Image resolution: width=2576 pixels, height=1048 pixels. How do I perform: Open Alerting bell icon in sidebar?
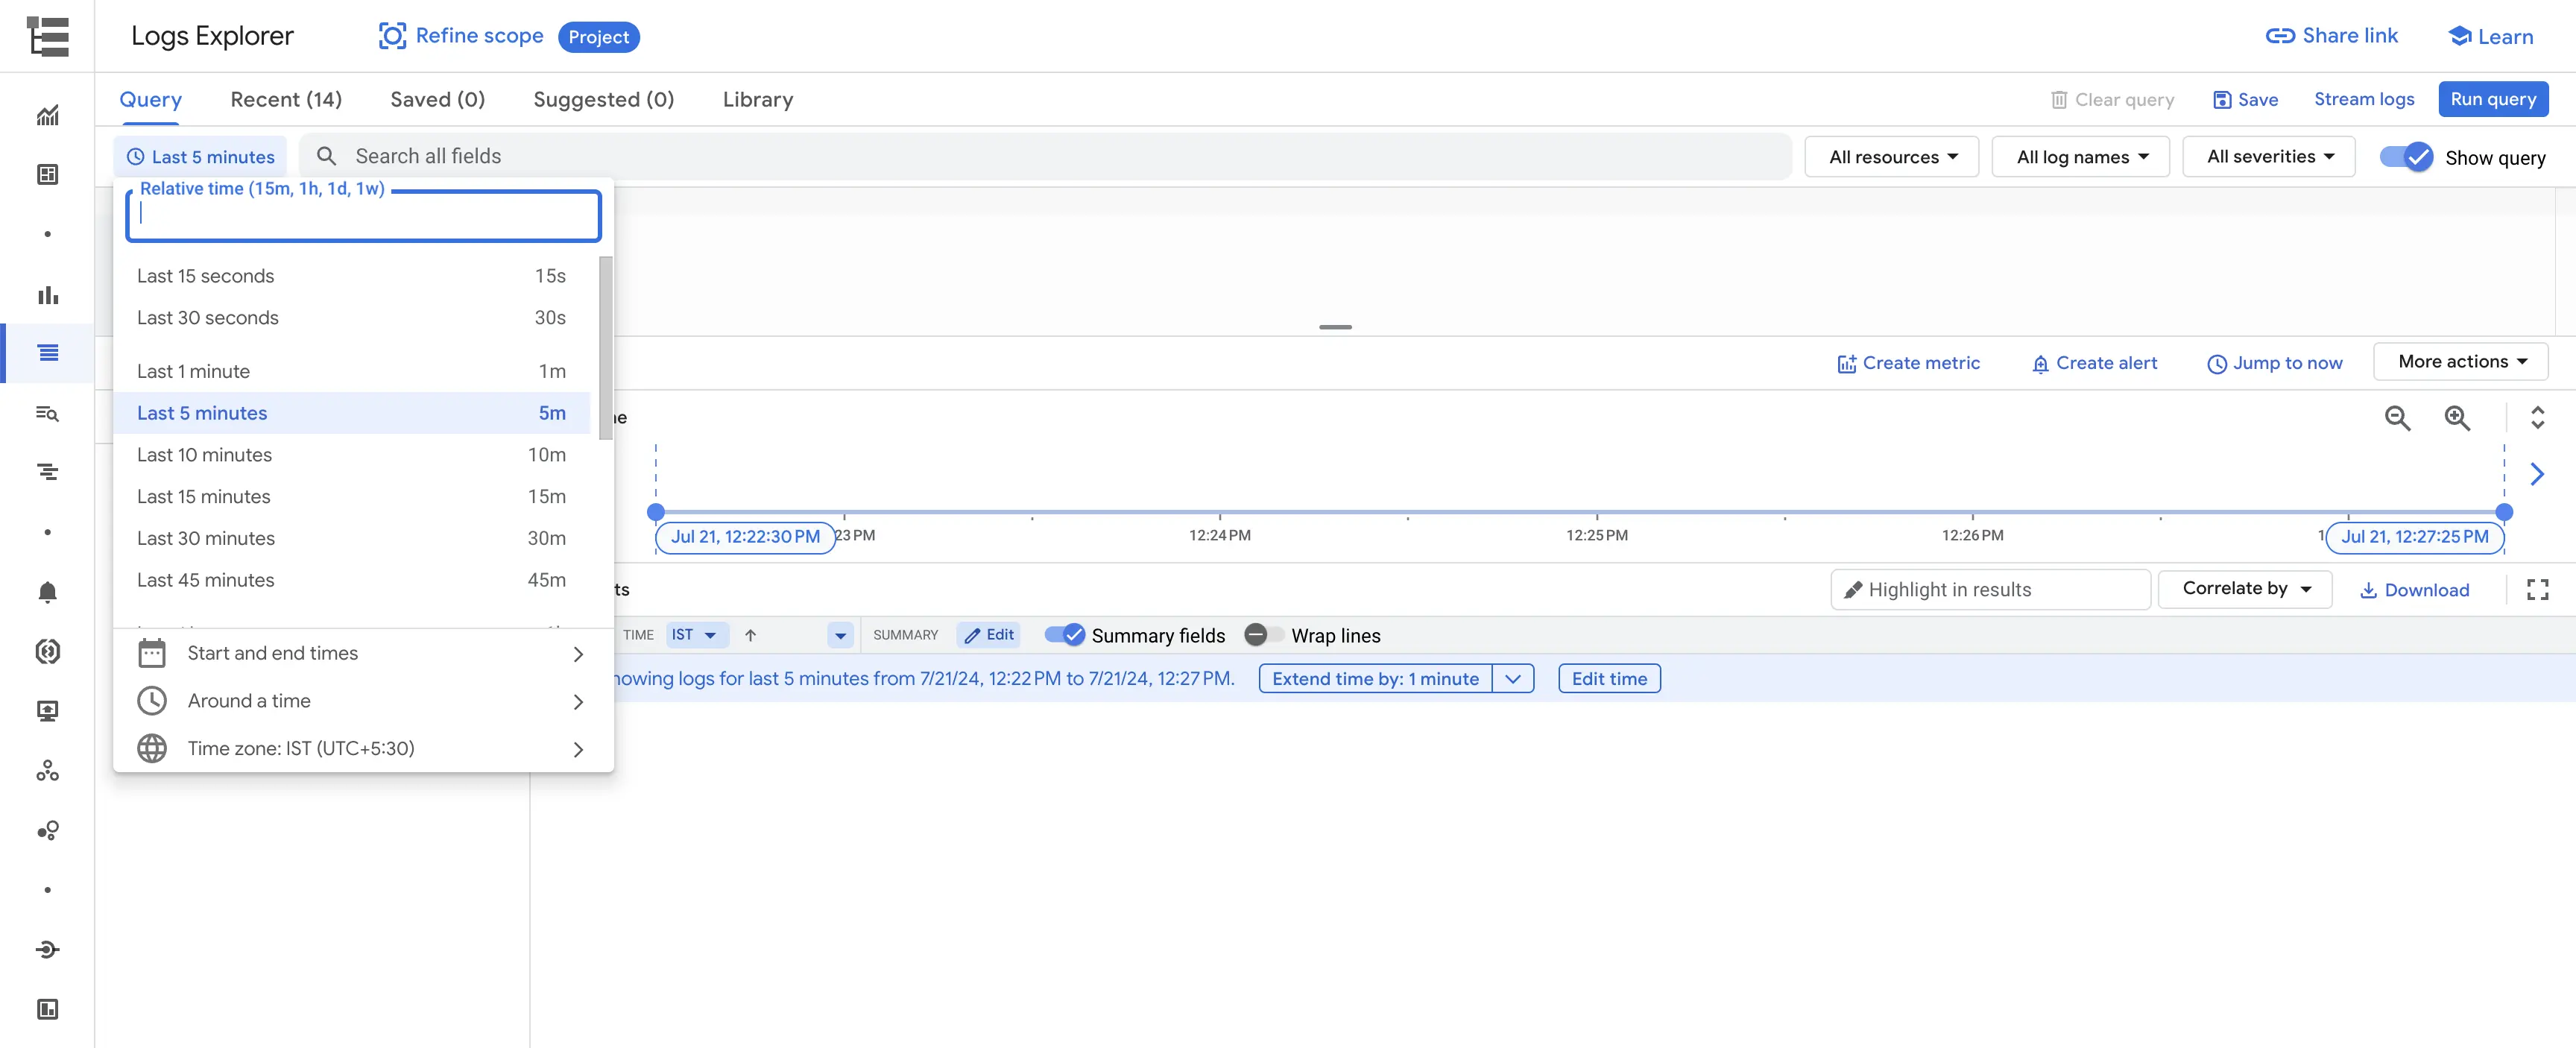pos(47,592)
